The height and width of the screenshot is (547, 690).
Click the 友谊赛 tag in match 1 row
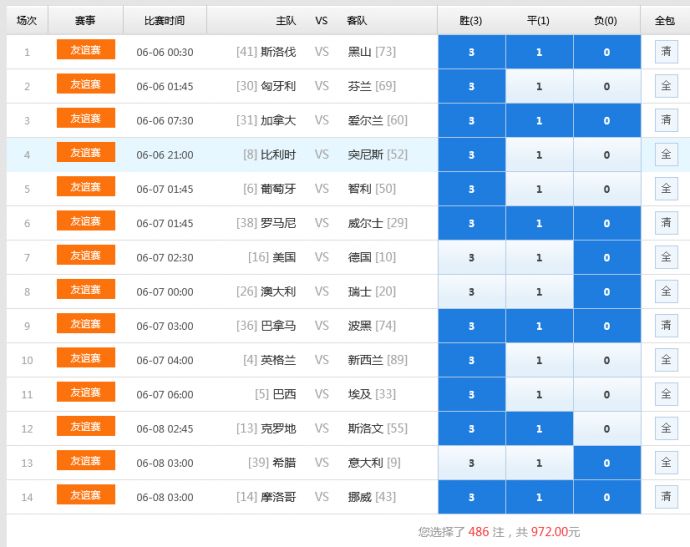pos(86,49)
